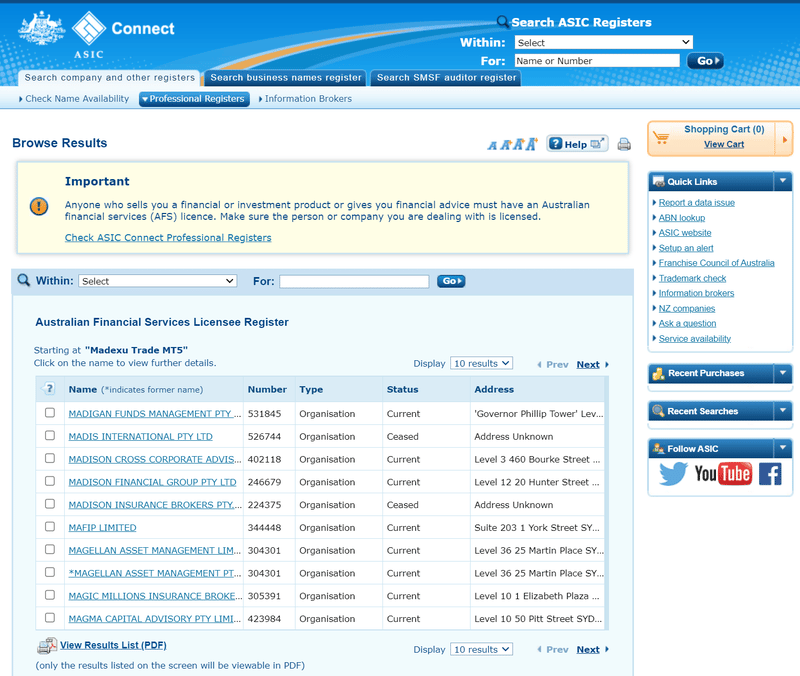
Task: Click the Name or Number search field
Action: click(x=597, y=61)
